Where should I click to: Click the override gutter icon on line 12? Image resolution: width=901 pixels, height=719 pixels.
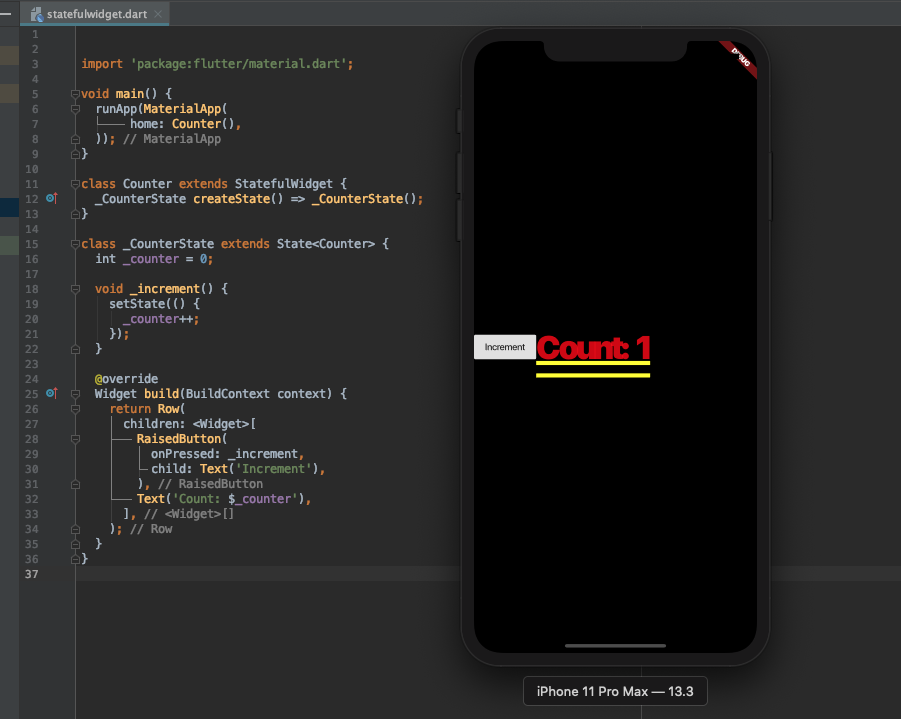coord(52,198)
